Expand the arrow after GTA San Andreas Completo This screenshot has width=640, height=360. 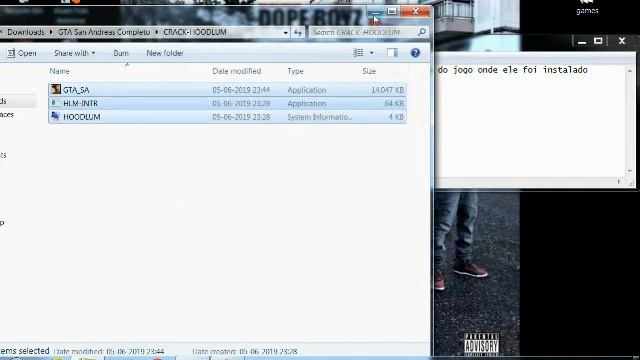pos(157,32)
